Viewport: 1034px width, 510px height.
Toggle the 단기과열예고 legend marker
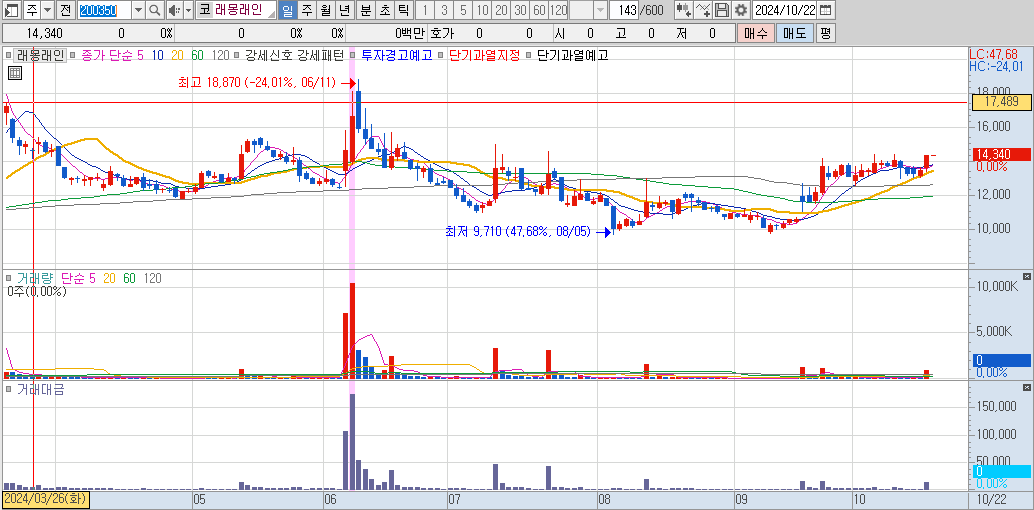(x=529, y=56)
